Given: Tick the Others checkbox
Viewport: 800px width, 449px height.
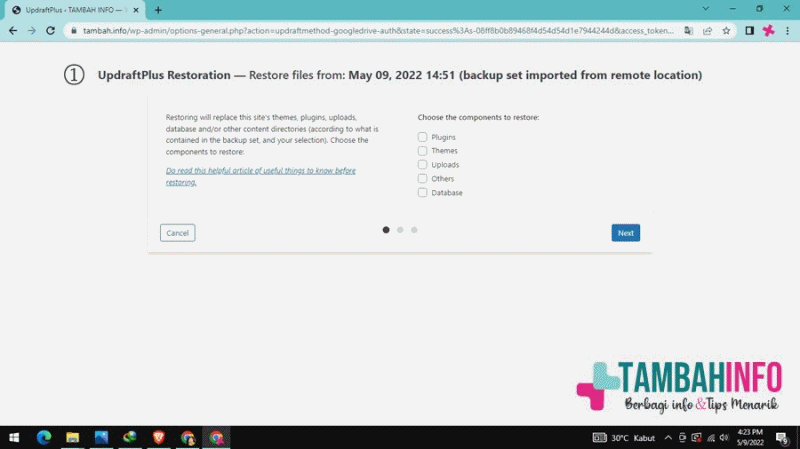Looking at the screenshot, I should coord(422,179).
